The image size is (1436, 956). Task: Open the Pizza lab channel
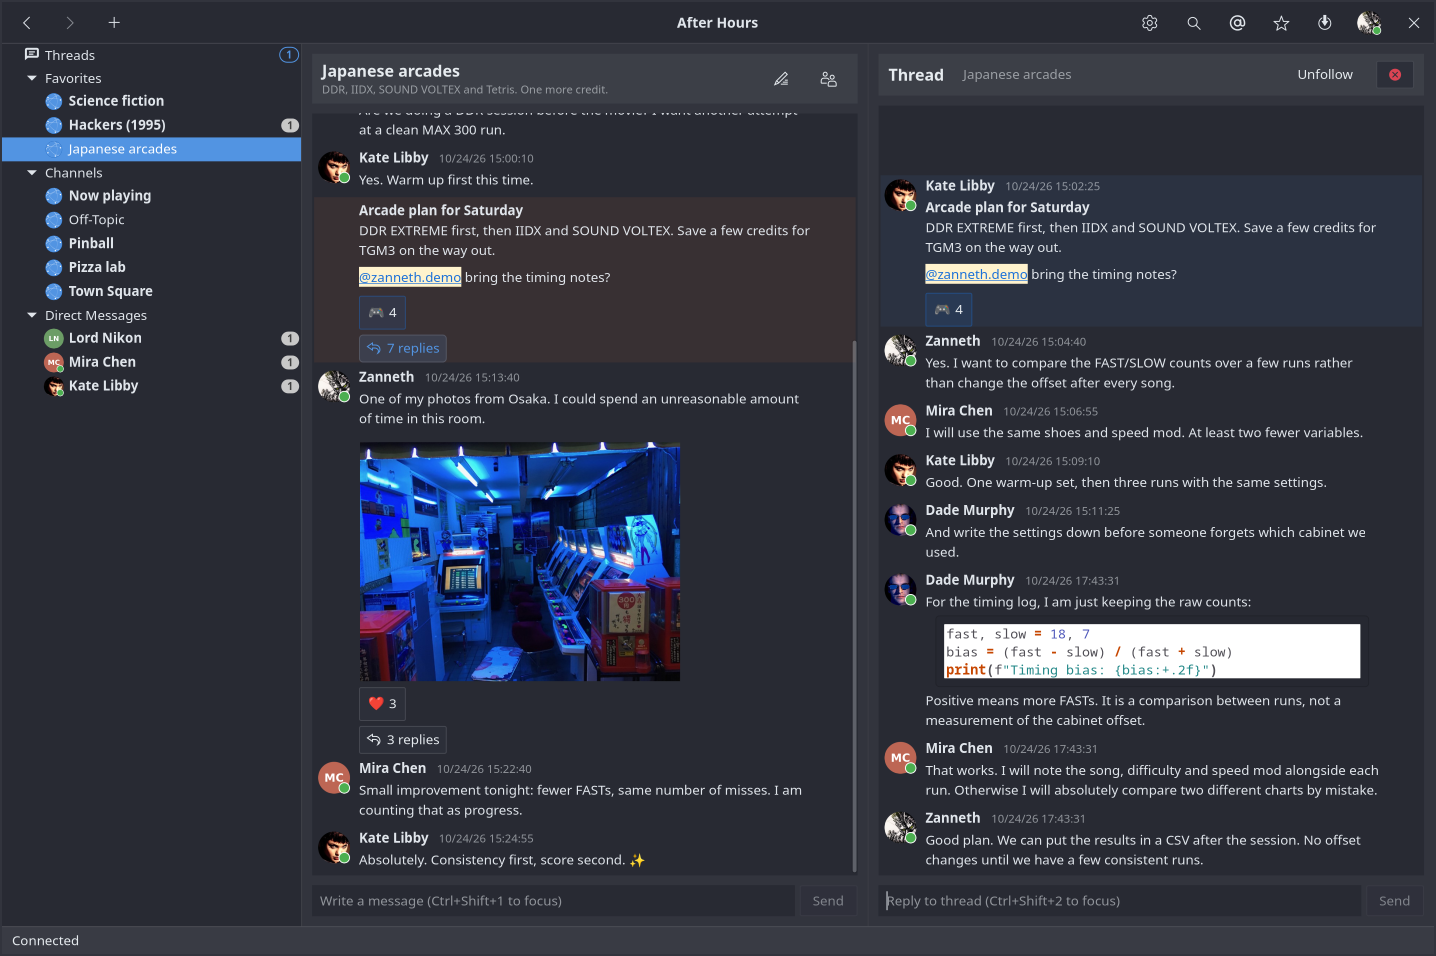click(x=151, y=267)
